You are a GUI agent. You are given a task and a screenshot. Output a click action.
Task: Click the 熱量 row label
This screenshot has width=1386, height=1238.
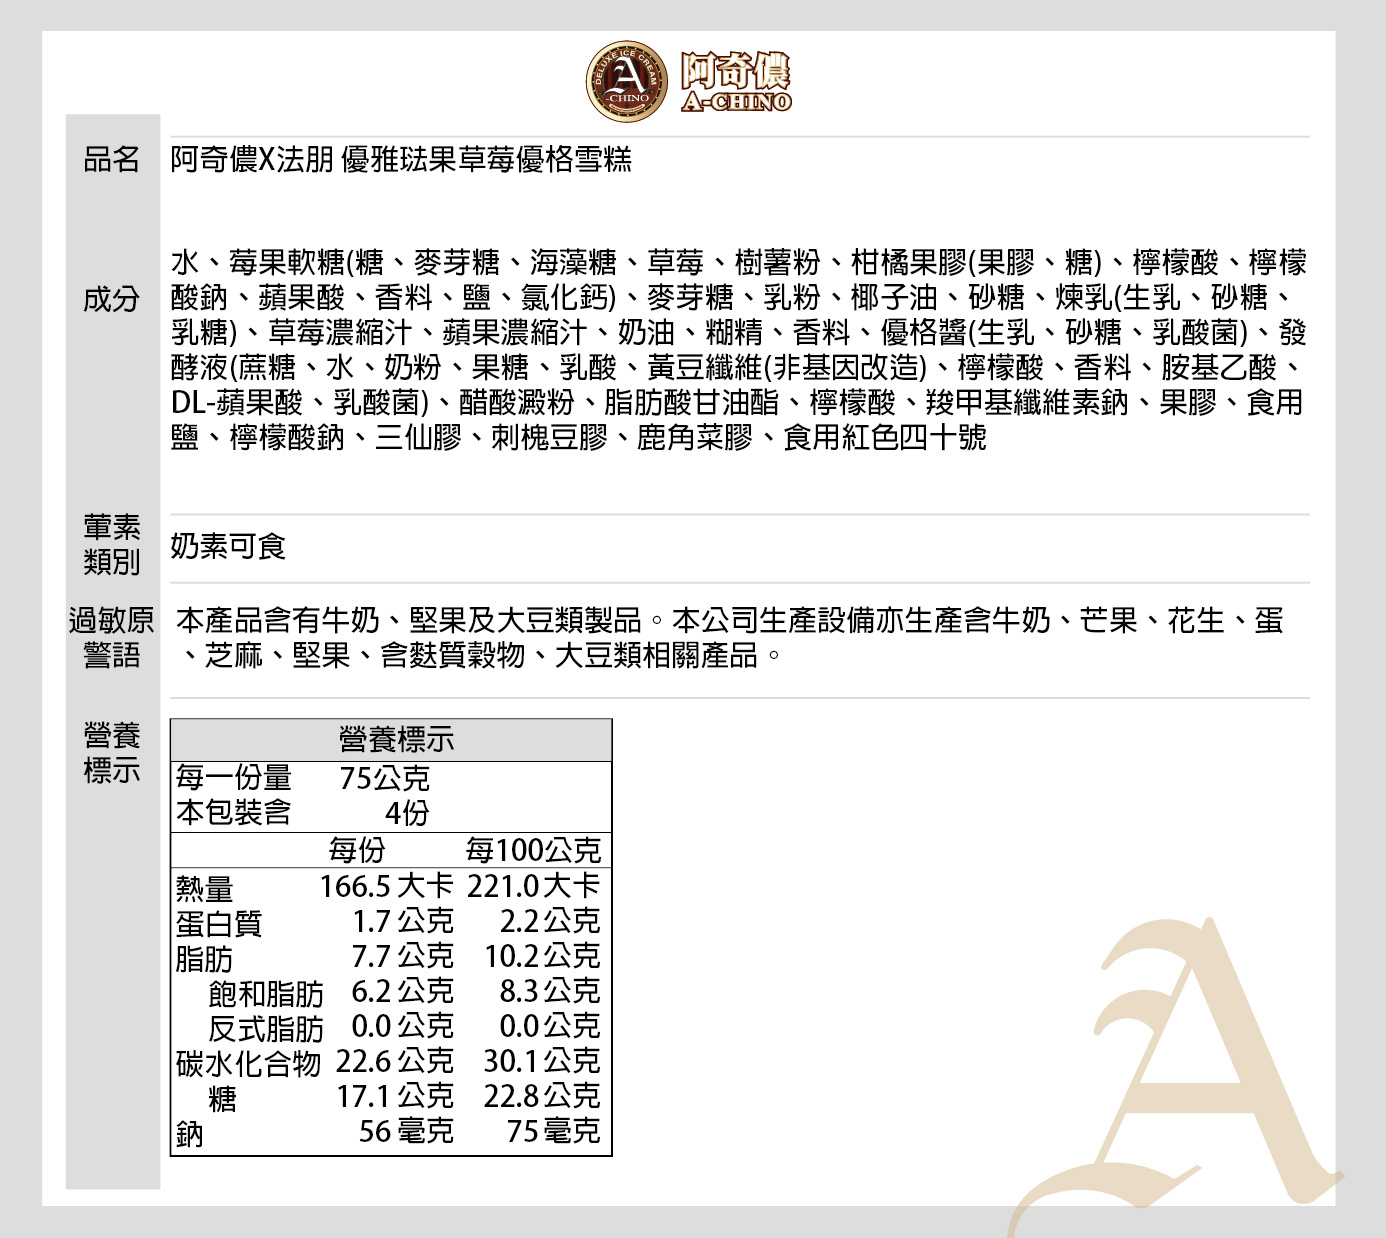[x=205, y=888]
